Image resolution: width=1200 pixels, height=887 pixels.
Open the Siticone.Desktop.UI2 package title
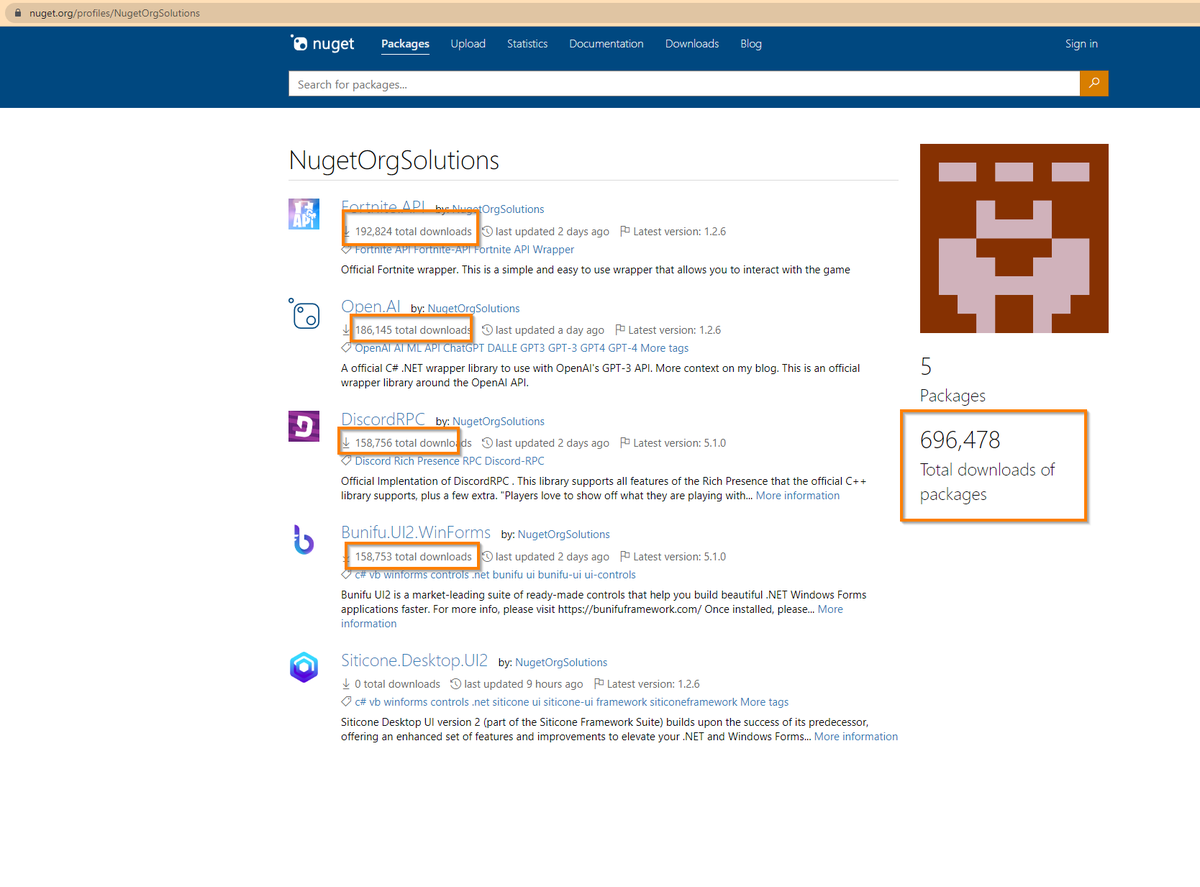click(414, 660)
